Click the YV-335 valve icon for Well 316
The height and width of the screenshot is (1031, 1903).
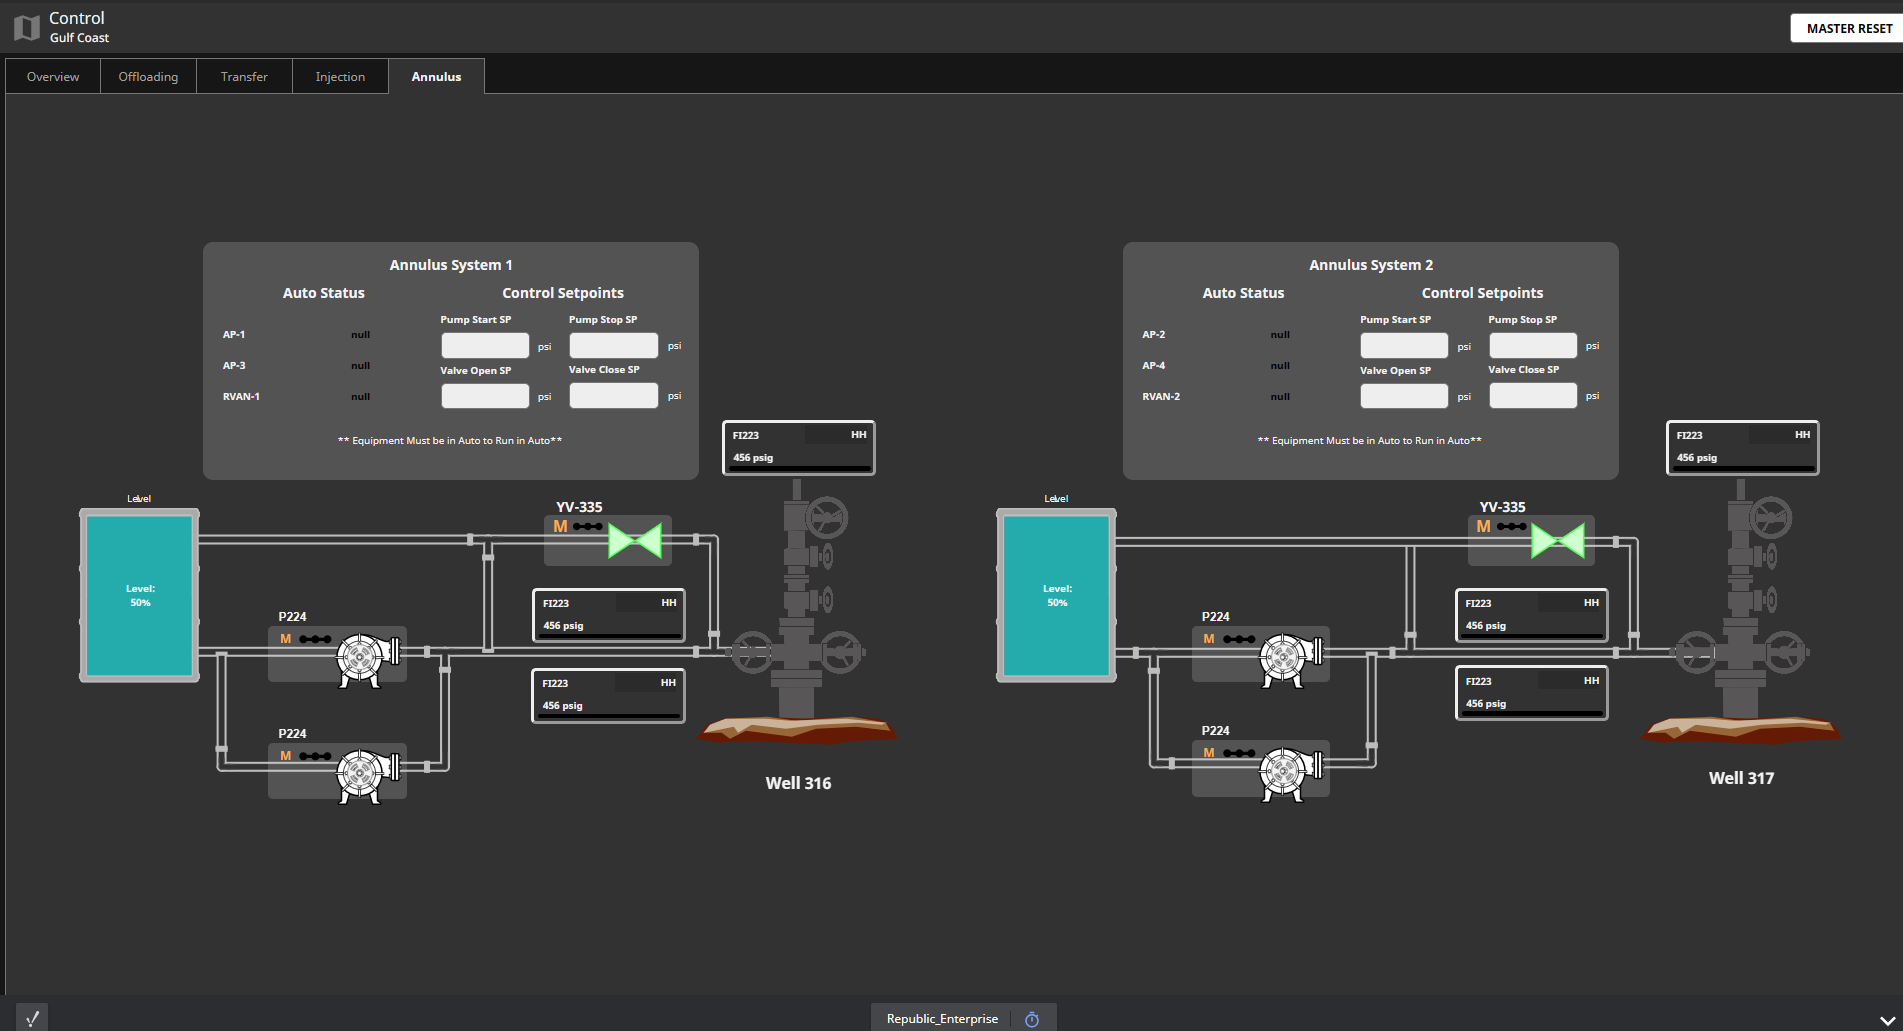coord(635,541)
